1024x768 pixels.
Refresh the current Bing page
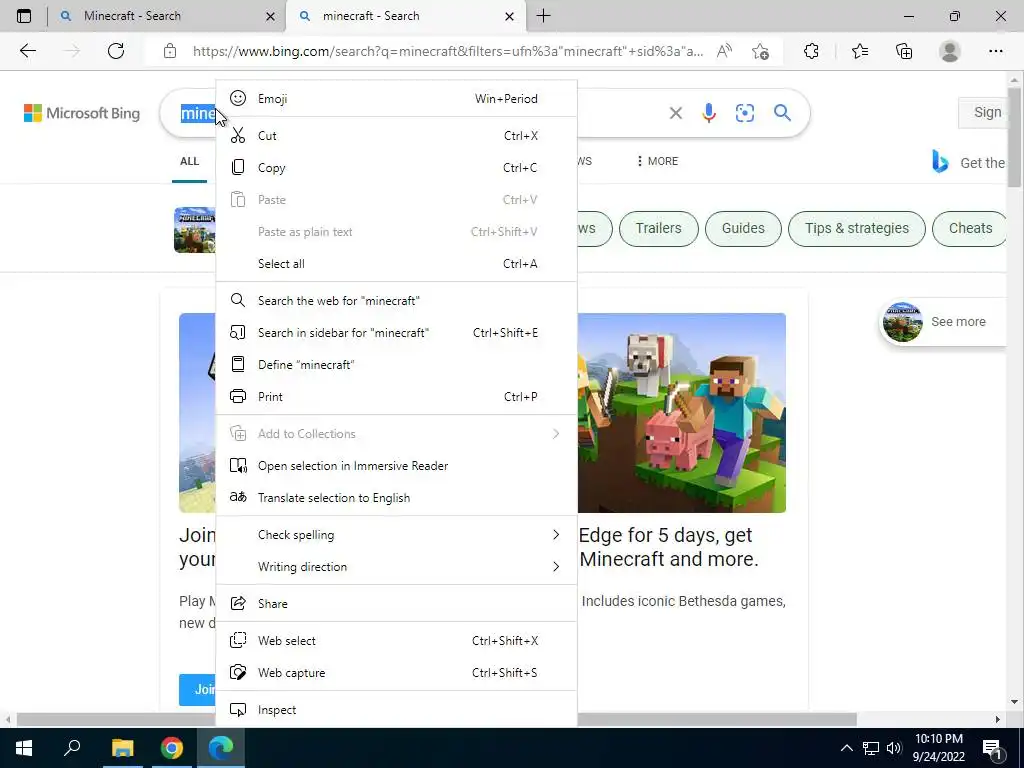(x=116, y=51)
